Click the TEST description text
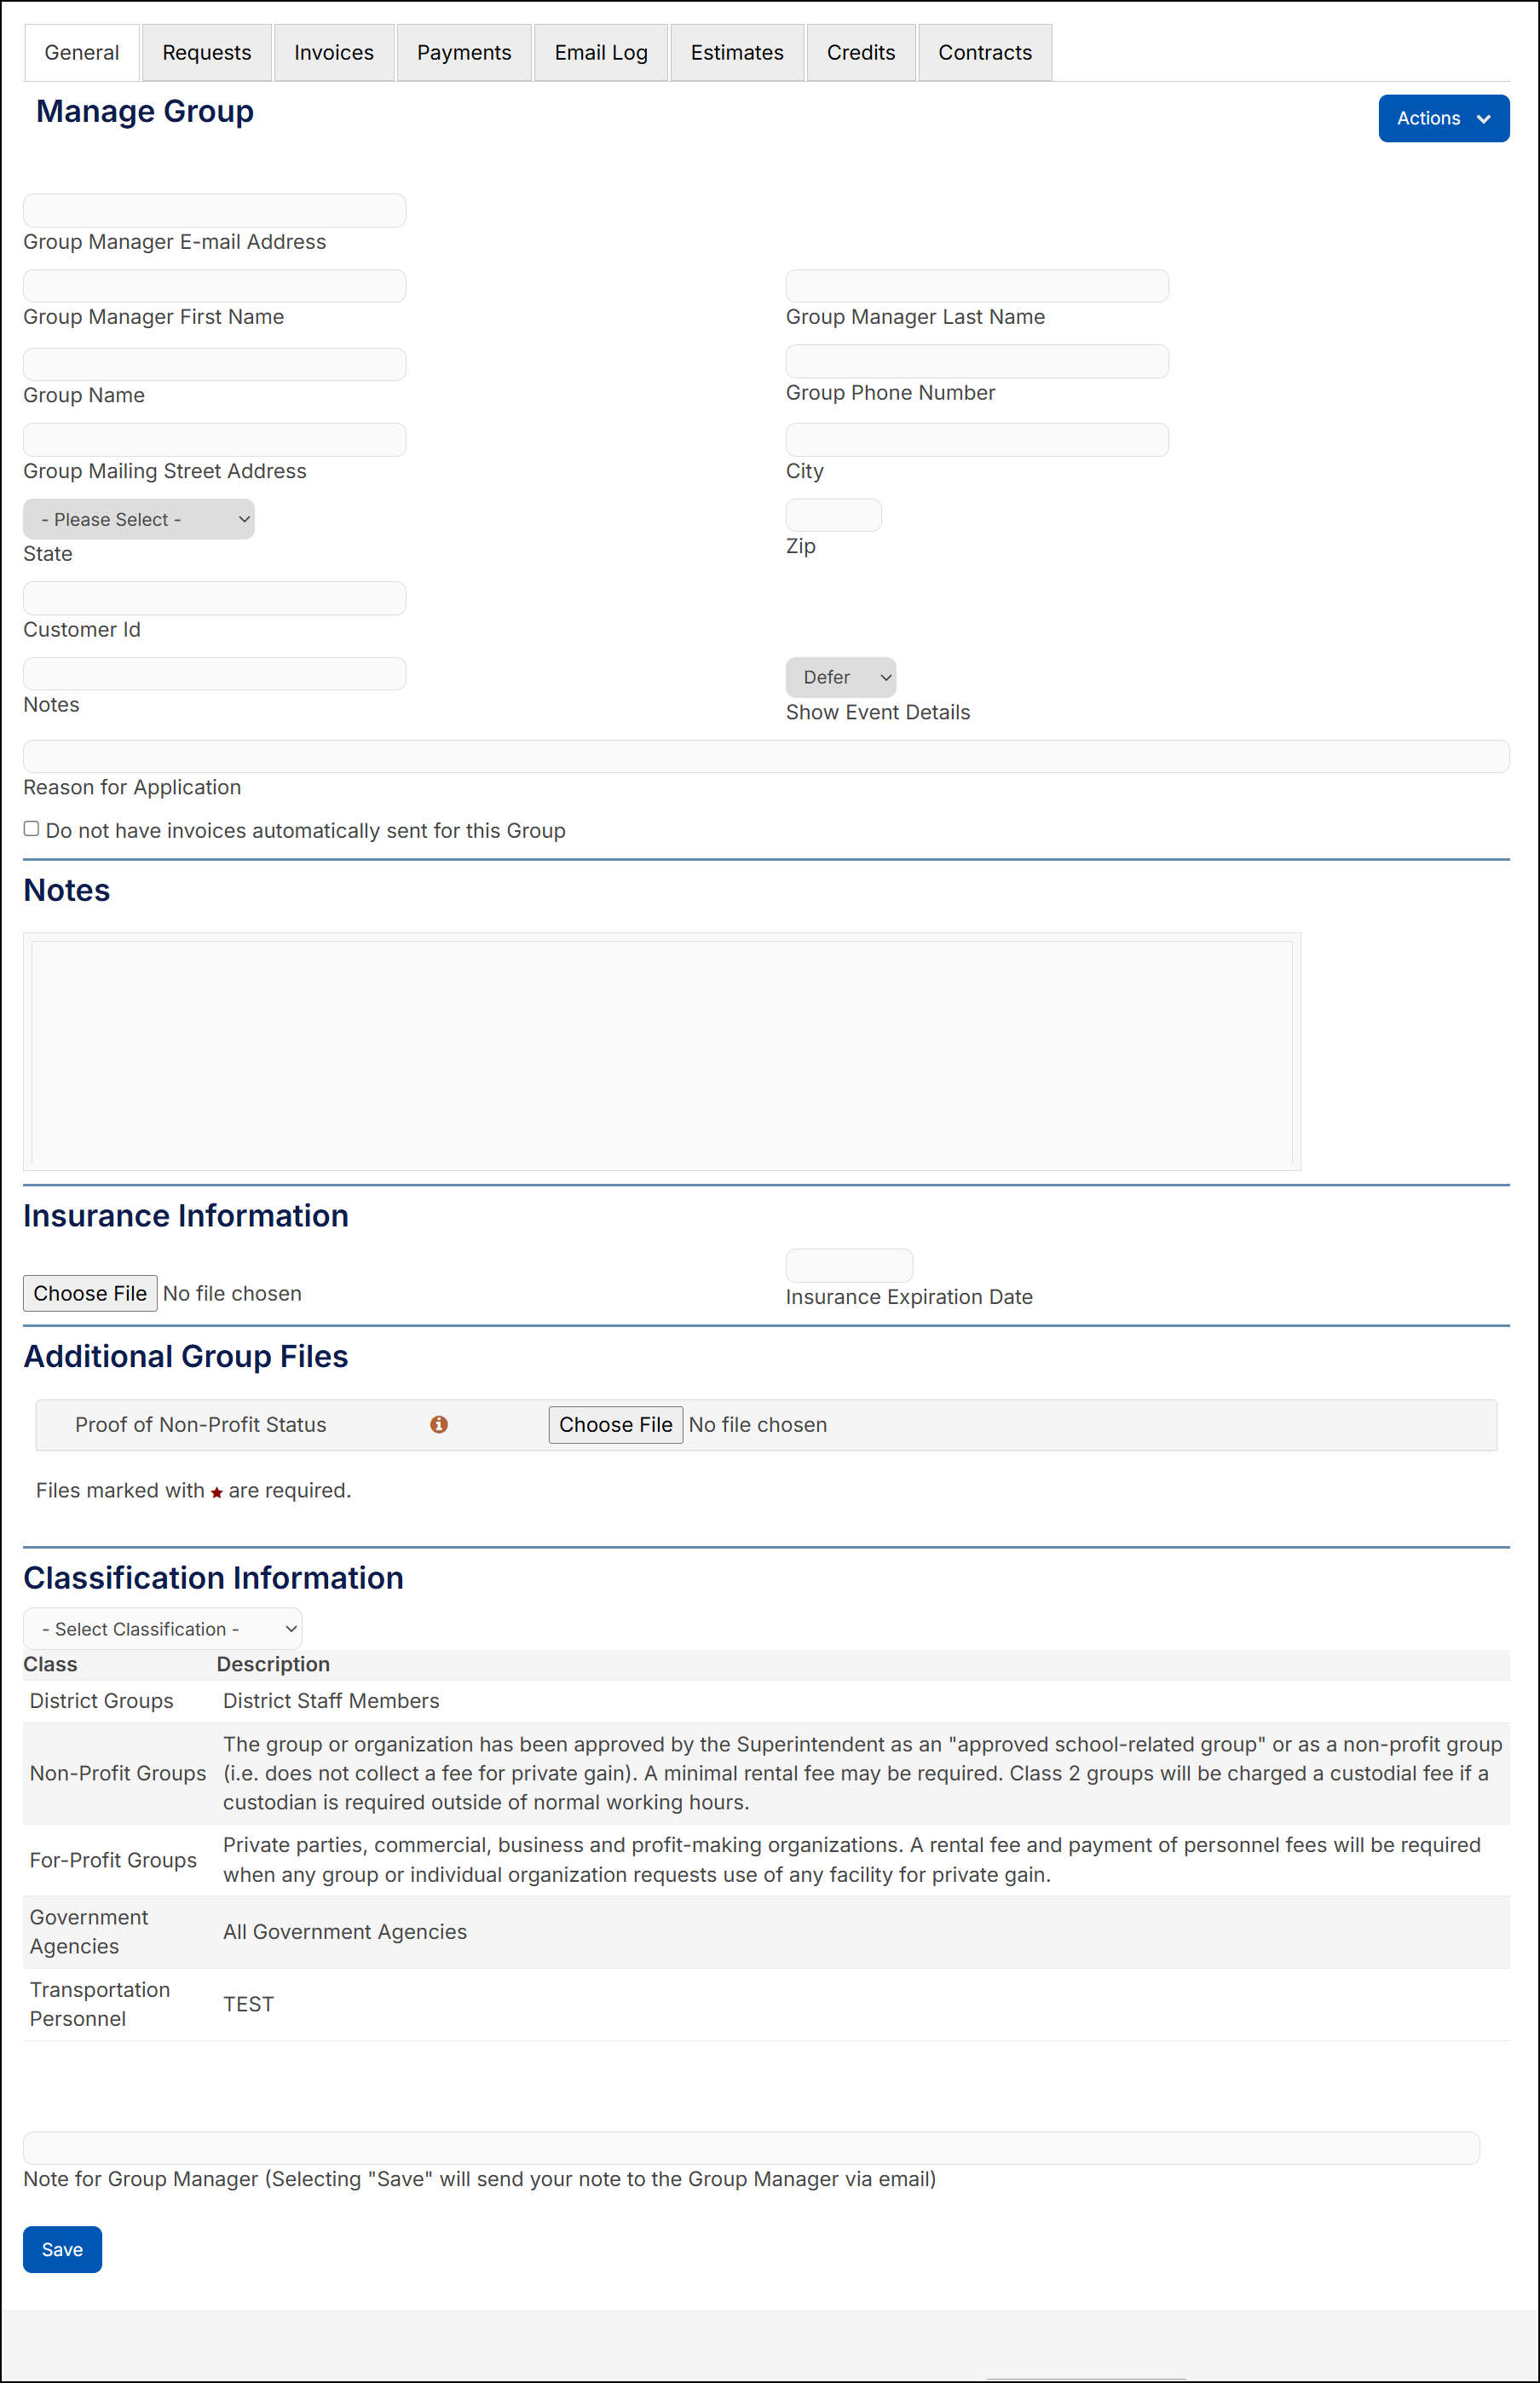 point(248,2004)
